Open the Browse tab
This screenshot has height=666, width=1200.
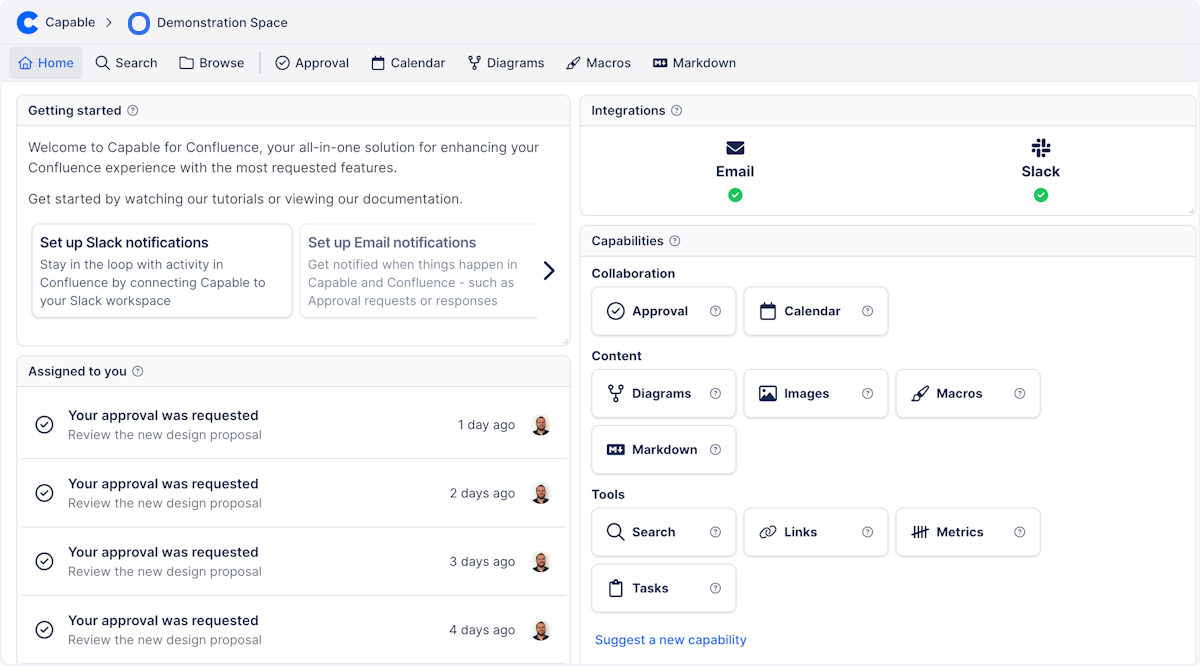[x=211, y=63]
